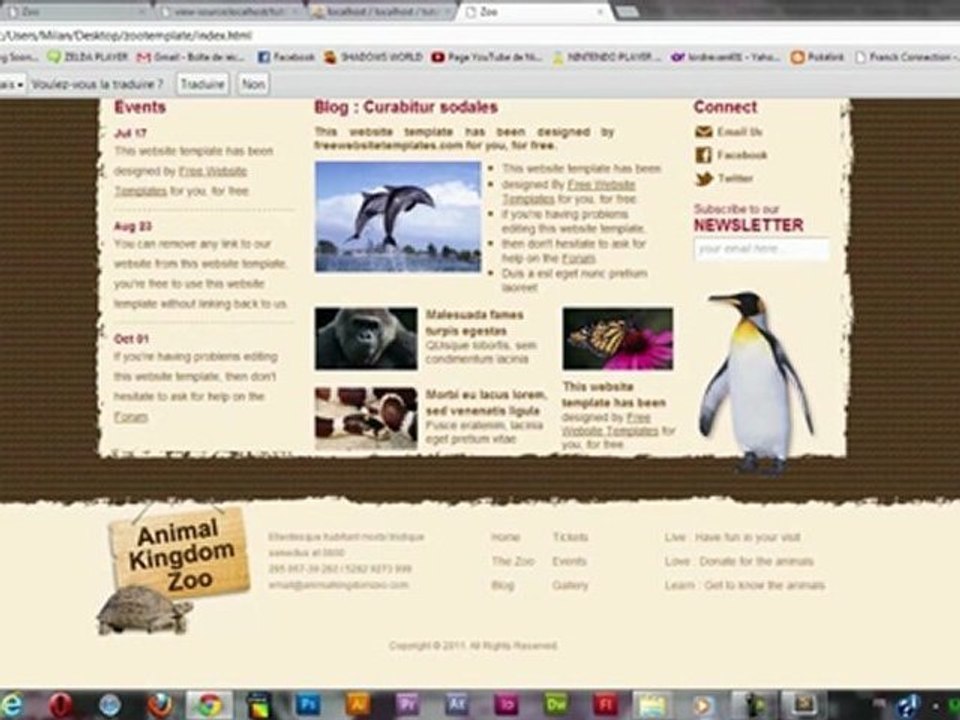The height and width of the screenshot is (720, 960).
Task: Click the Animal Kingdom Zoo sign logo
Action: pyautogui.click(x=181, y=554)
